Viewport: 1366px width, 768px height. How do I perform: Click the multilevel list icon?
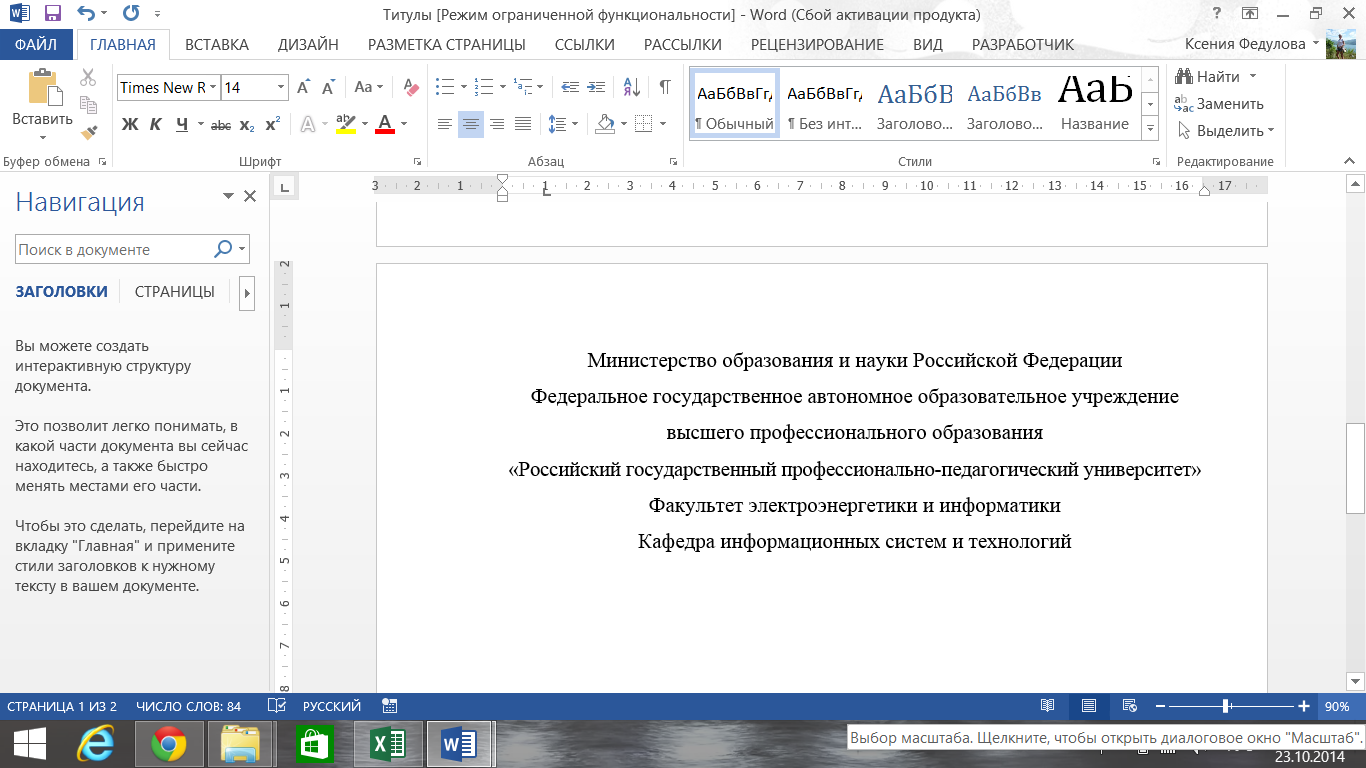pyautogui.click(x=521, y=87)
